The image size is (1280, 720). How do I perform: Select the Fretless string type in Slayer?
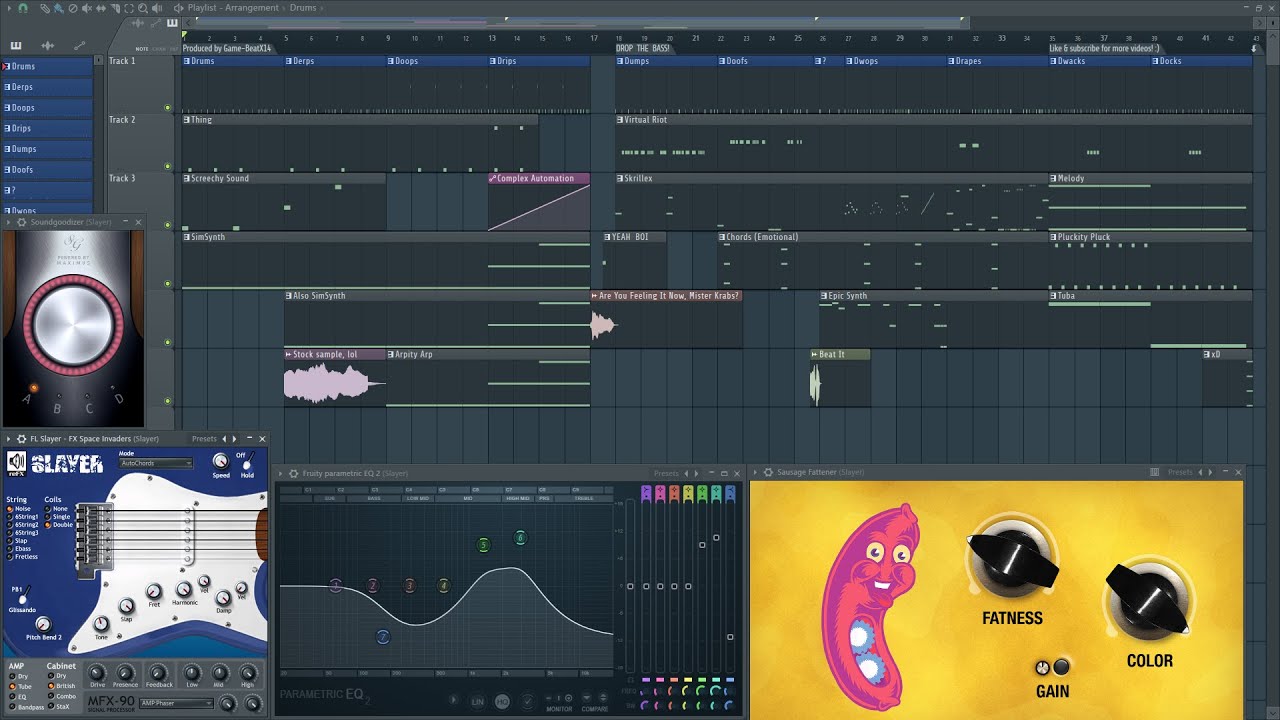tap(24, 556)
